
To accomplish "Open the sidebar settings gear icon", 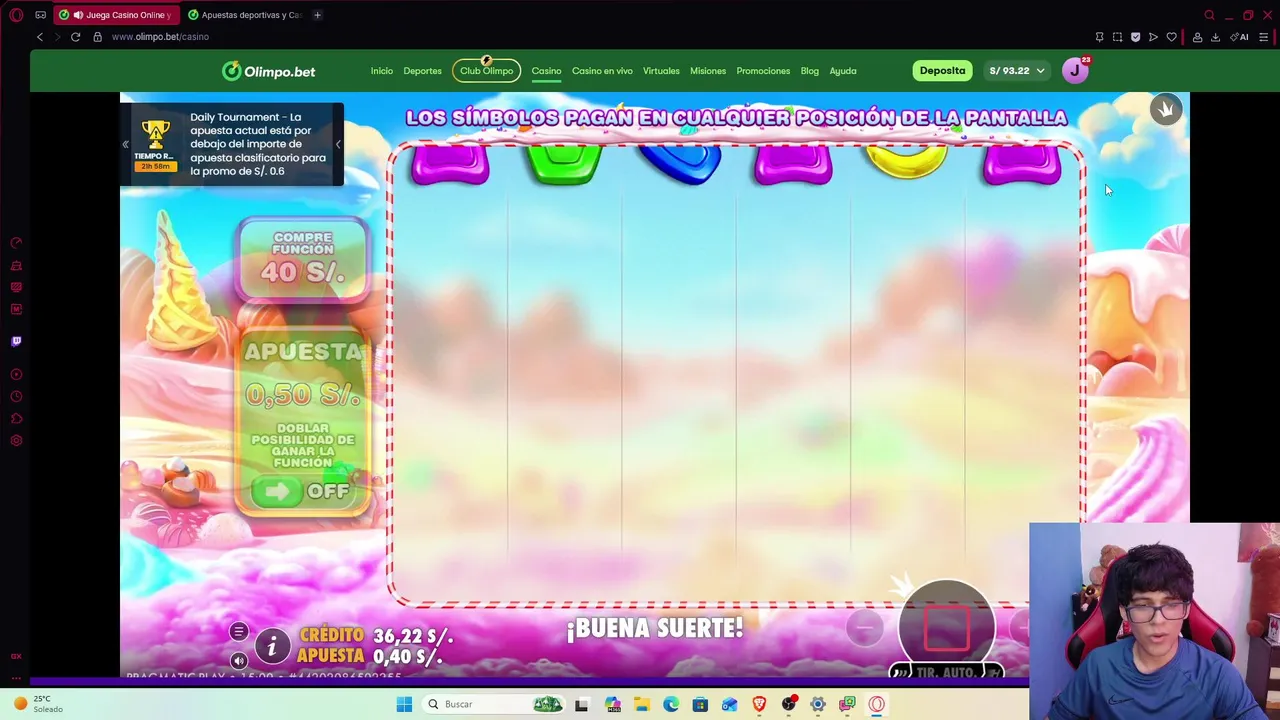I will tap(16, 441).
